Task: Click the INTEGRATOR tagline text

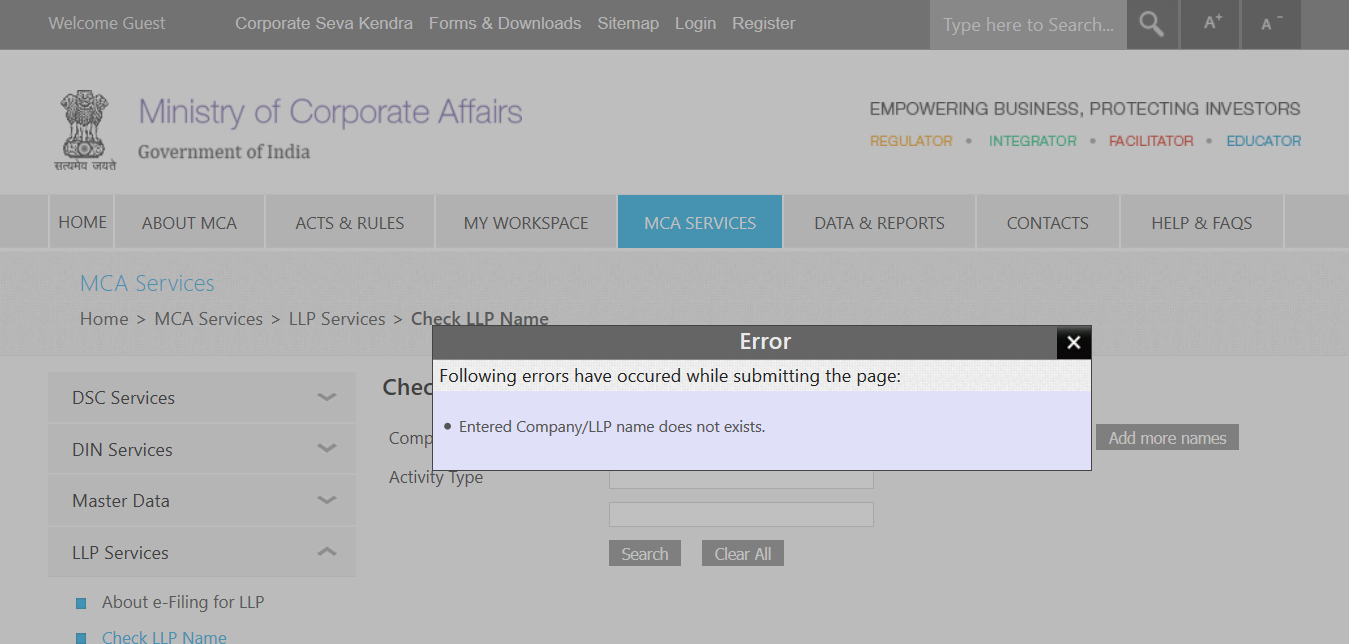Action: 1033,141
